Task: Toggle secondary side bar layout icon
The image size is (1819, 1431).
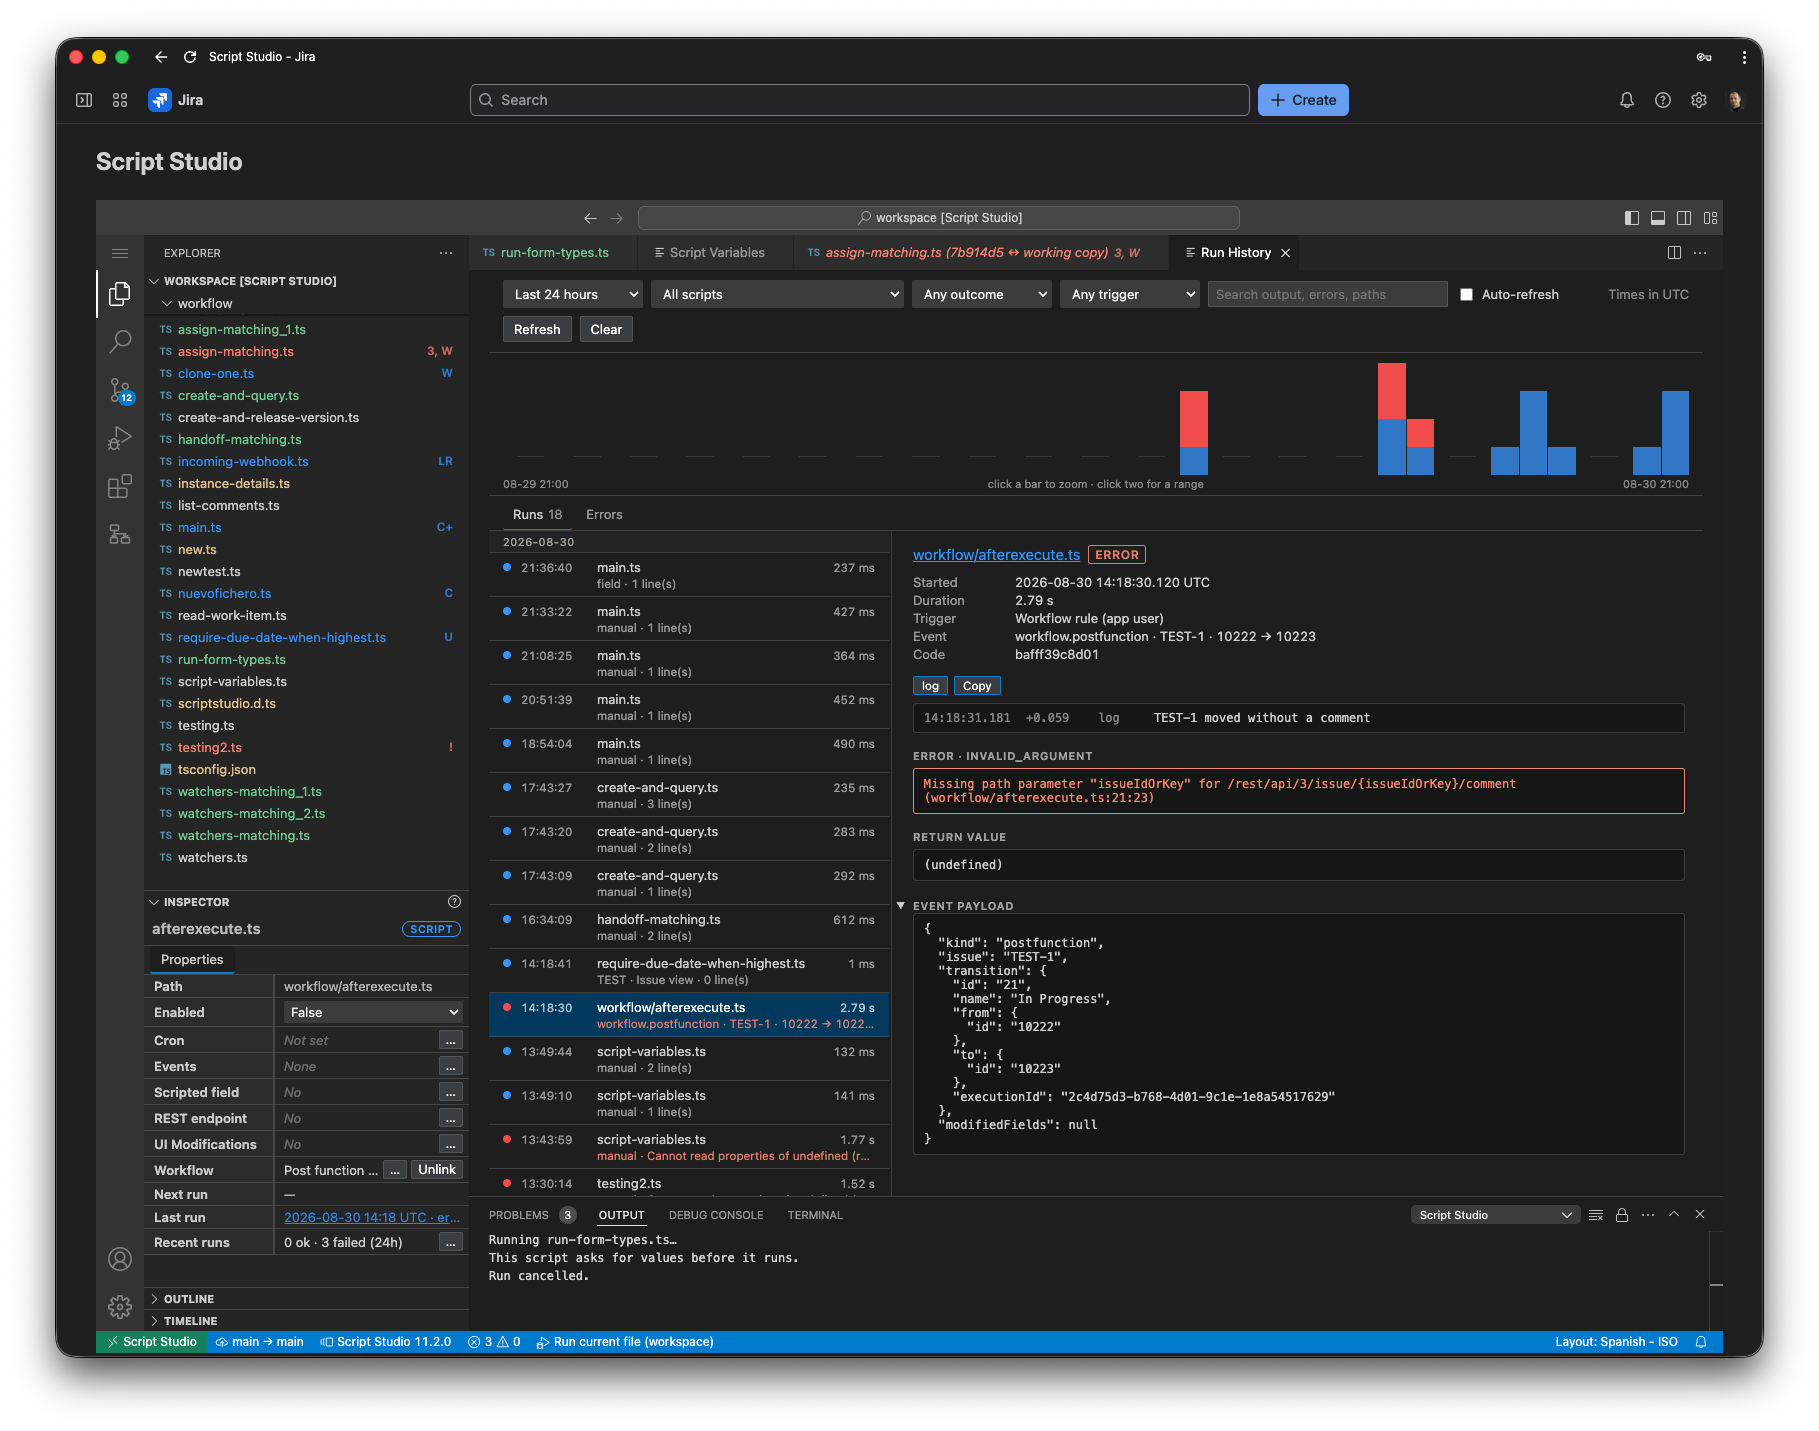Action: (x=1684, y=218)
